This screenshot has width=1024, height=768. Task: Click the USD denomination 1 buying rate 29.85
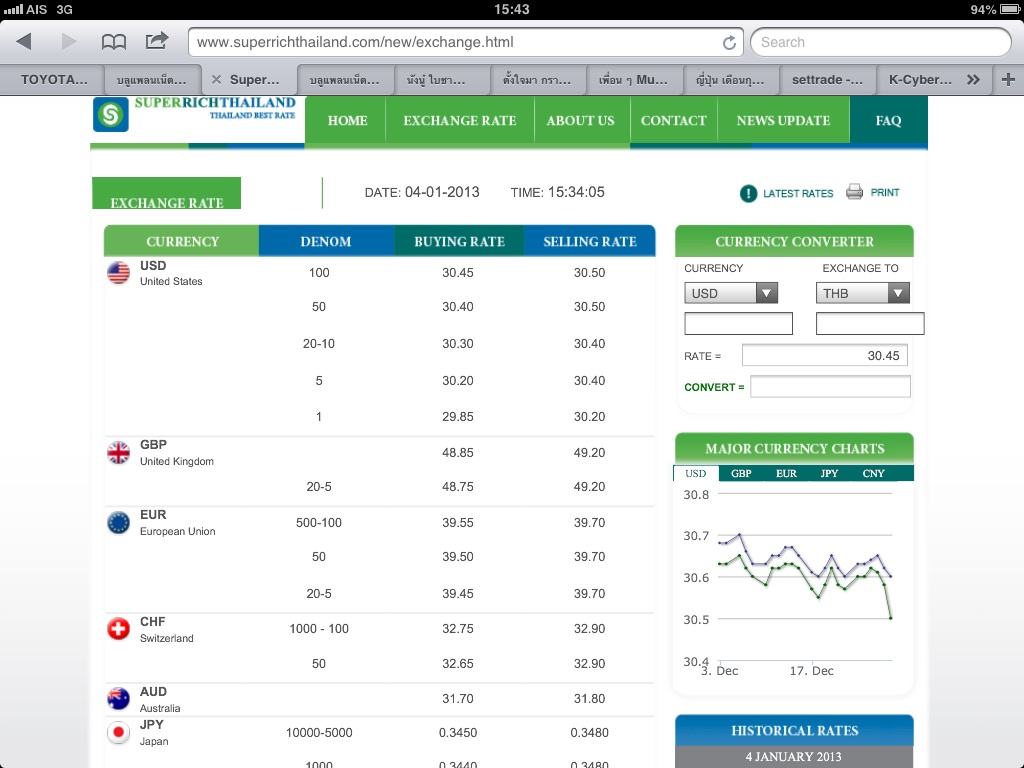[x=458, y=417]
